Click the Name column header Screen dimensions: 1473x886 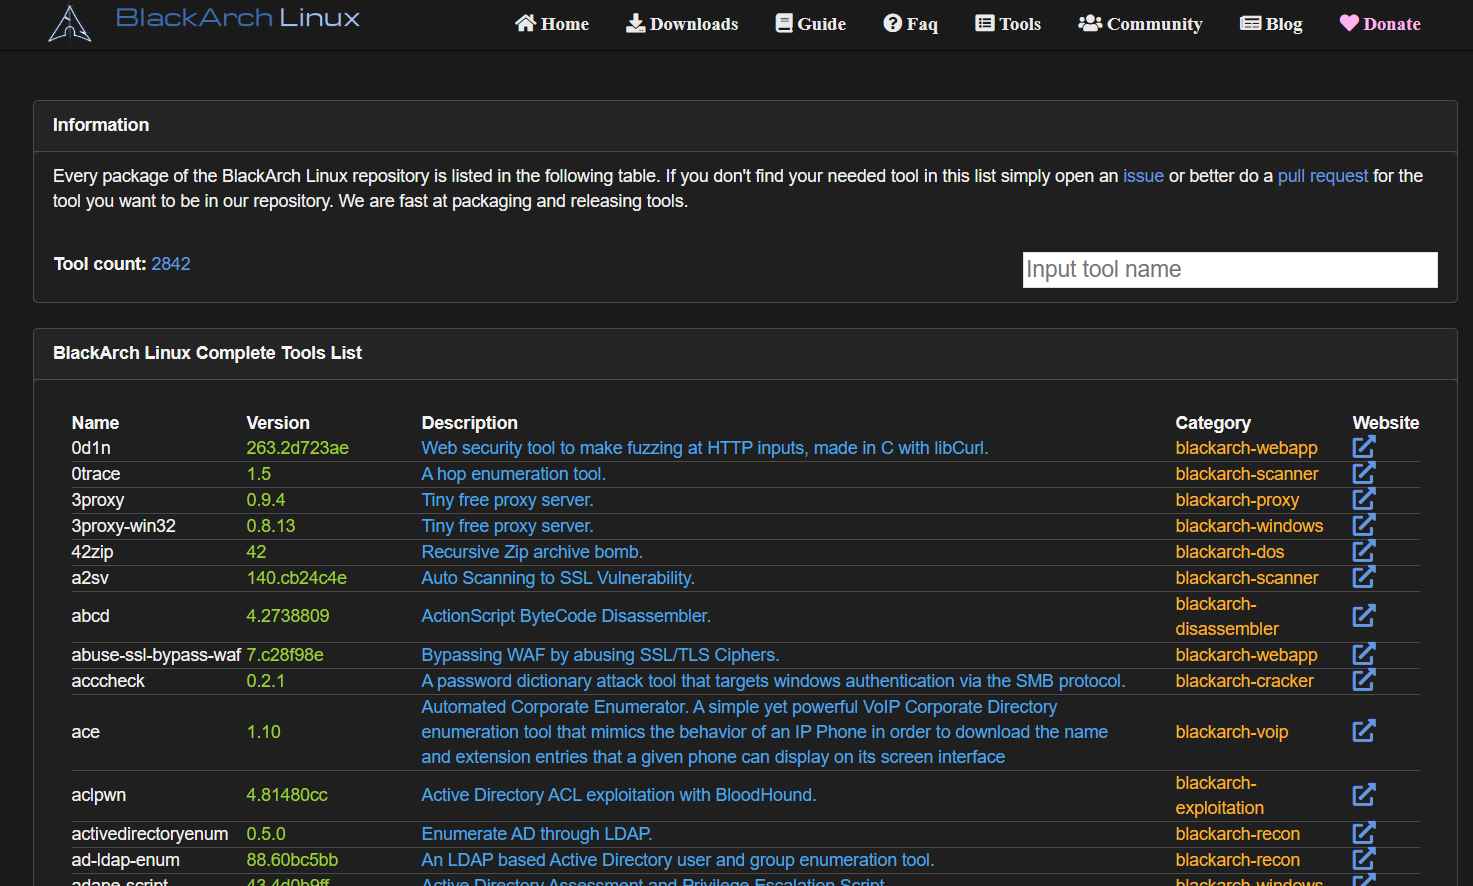tap(95, 423)
